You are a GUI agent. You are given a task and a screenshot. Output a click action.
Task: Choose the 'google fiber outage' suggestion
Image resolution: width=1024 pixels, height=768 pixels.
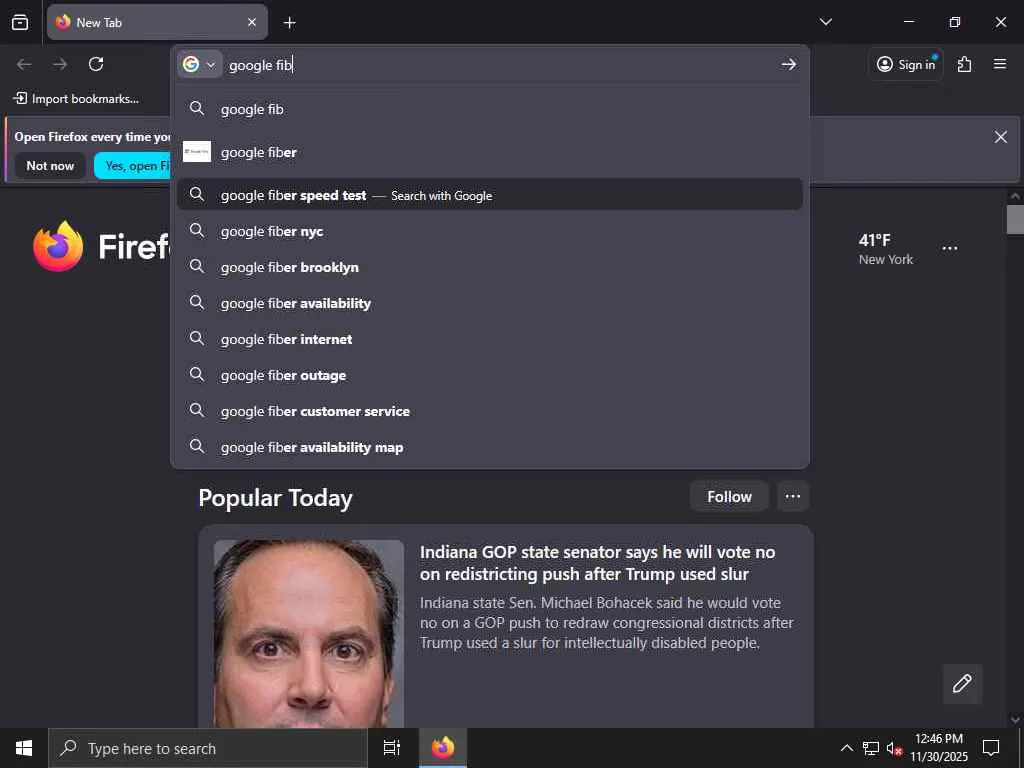coord(490,375)
